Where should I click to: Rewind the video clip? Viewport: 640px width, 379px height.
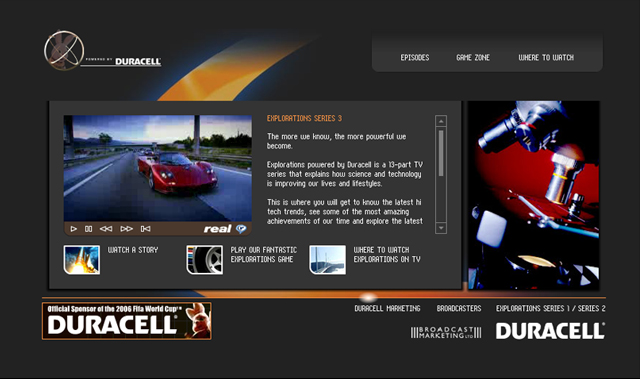[106, 229]
